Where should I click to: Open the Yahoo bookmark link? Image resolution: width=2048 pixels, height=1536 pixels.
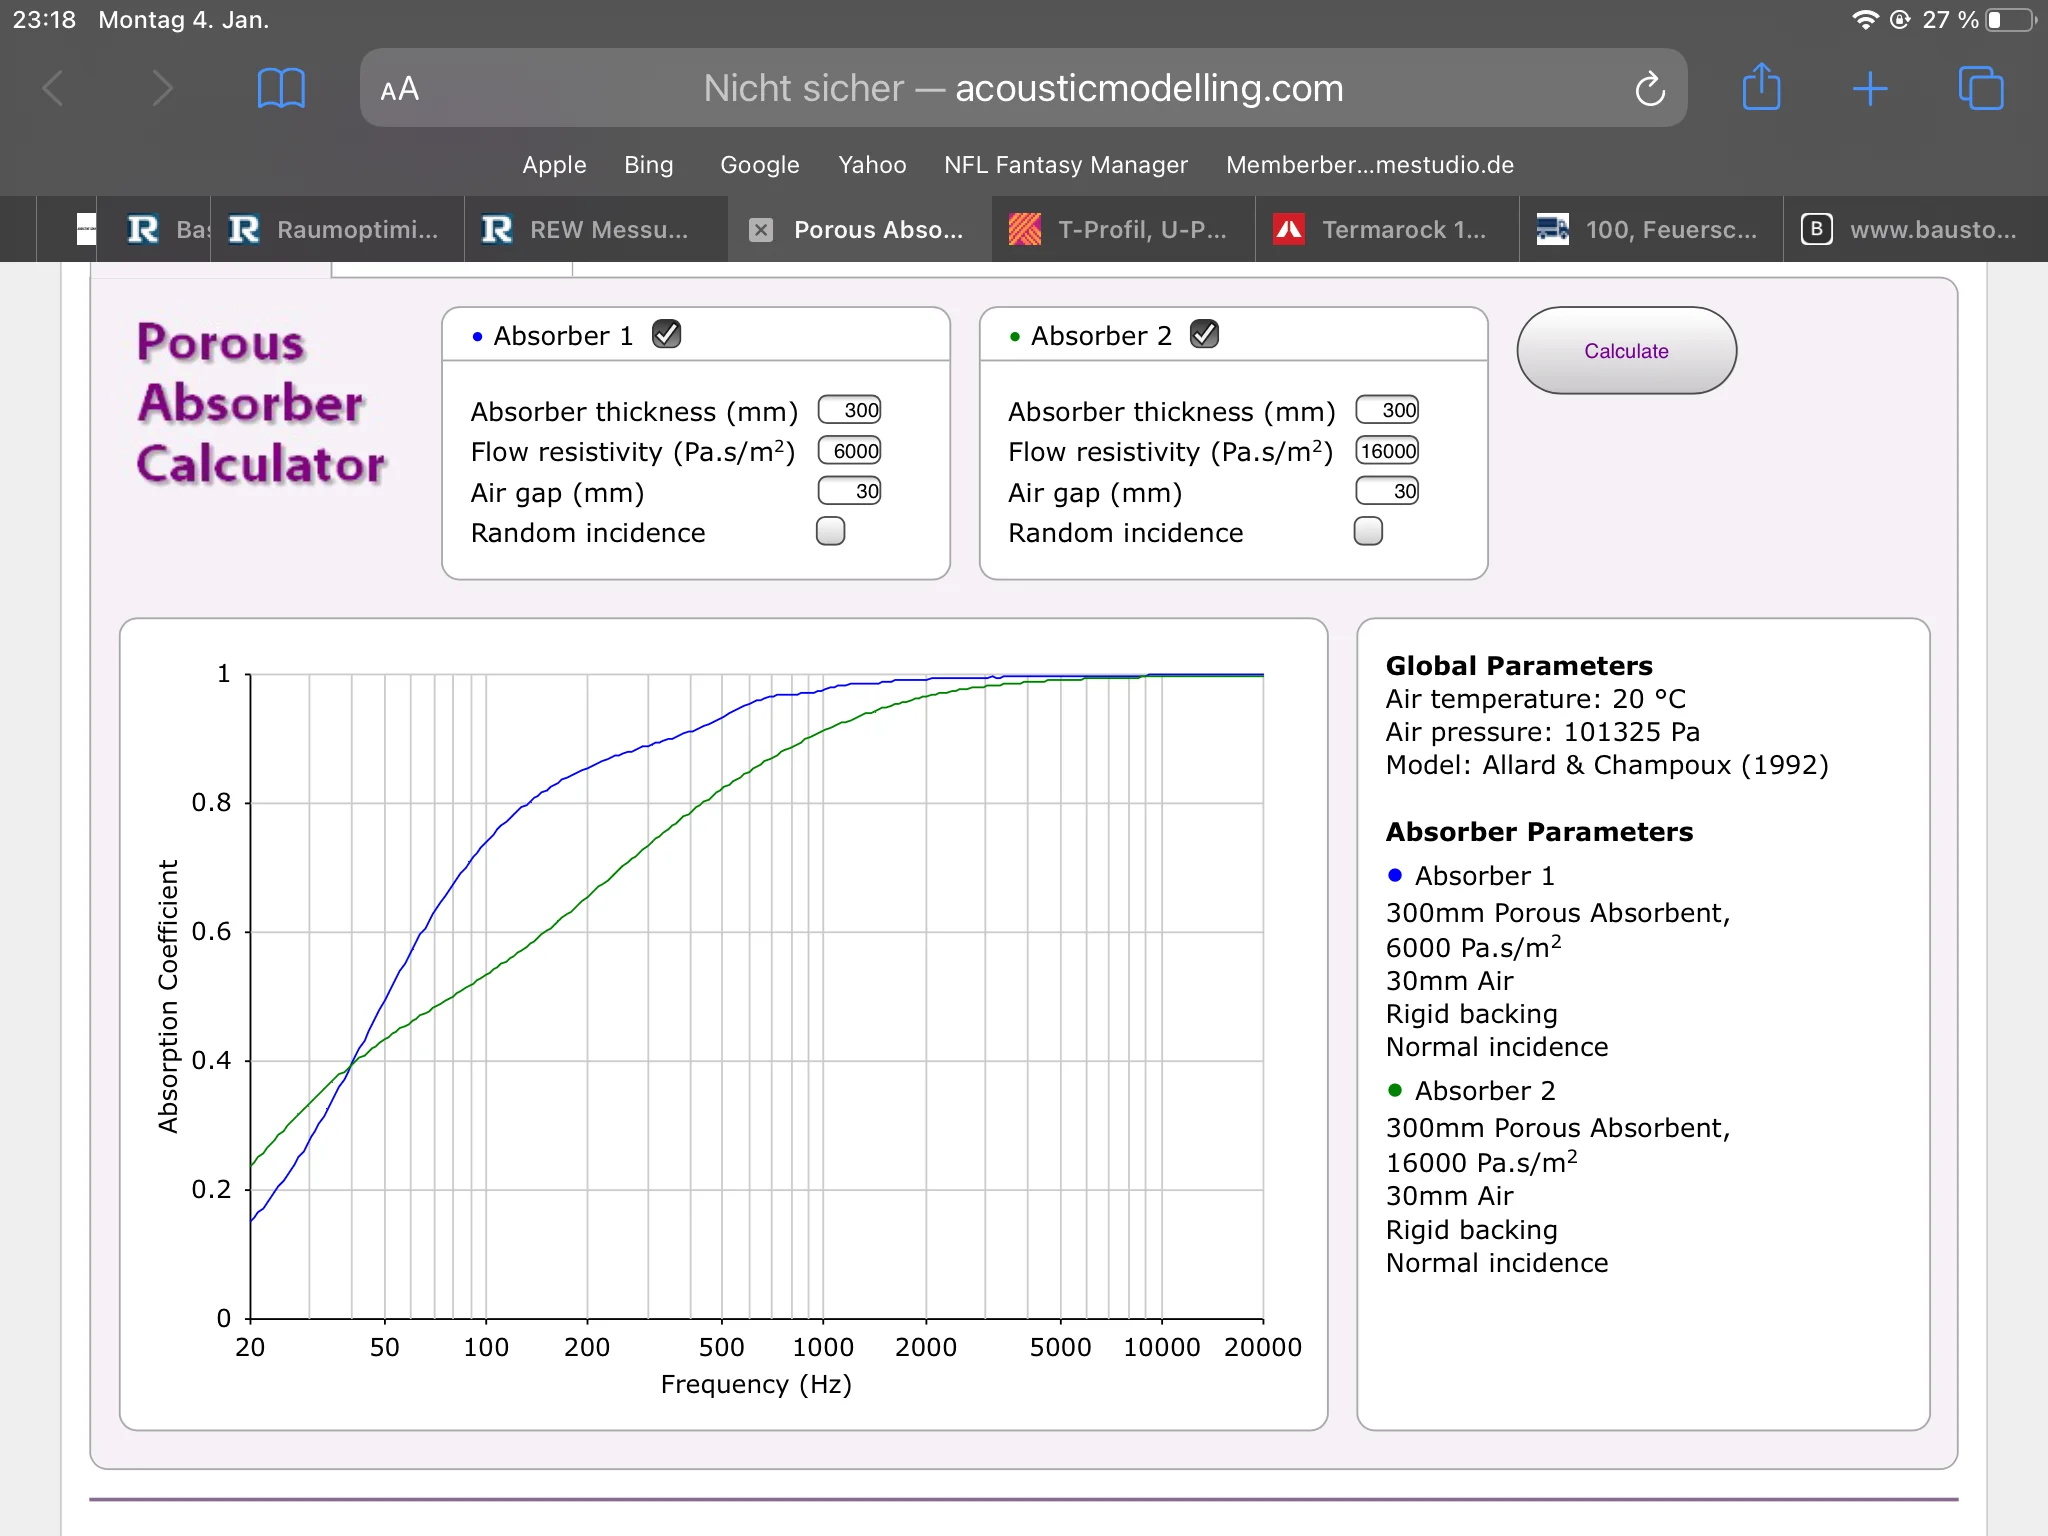[x=872, y=165]
